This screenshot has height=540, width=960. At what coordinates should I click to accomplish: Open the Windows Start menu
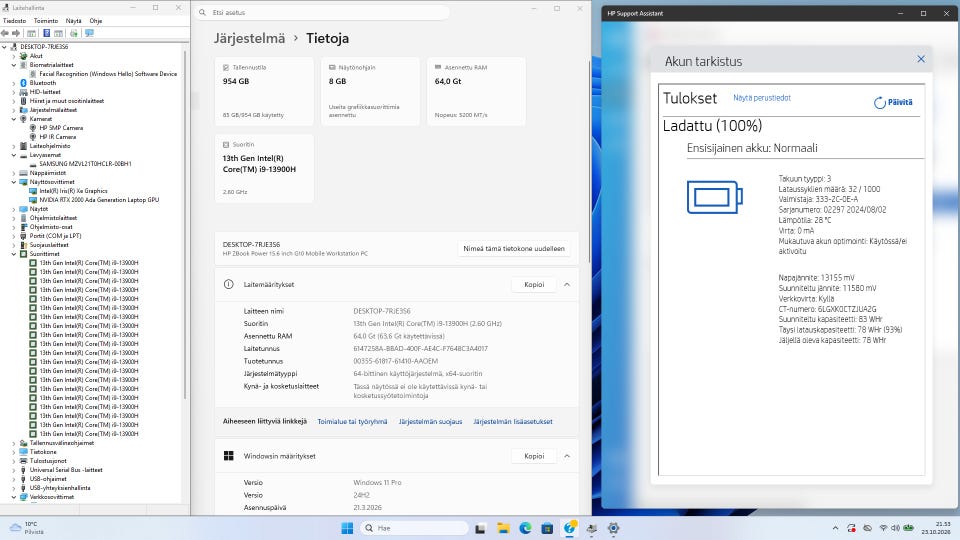point(347,528)
